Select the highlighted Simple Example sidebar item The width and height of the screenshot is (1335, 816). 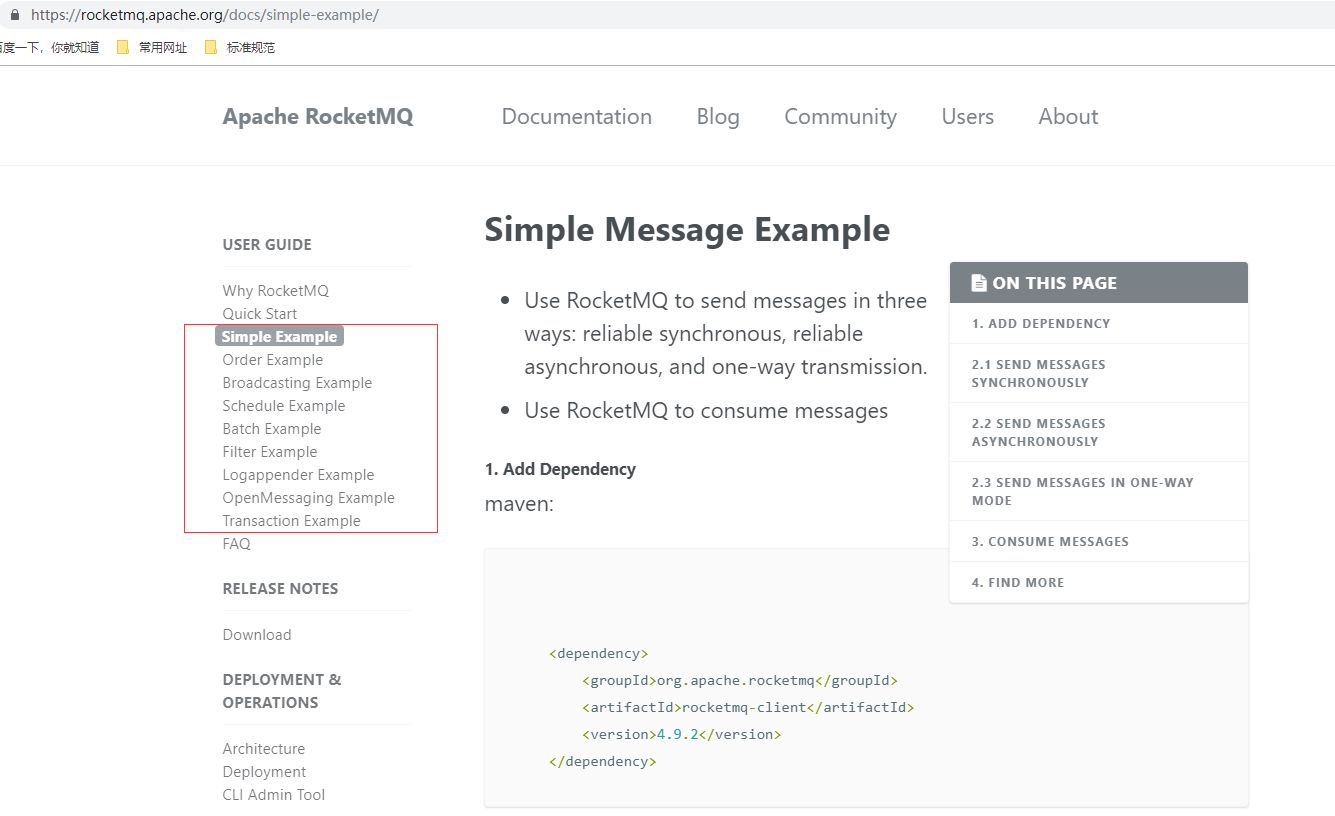pos(280,337)
